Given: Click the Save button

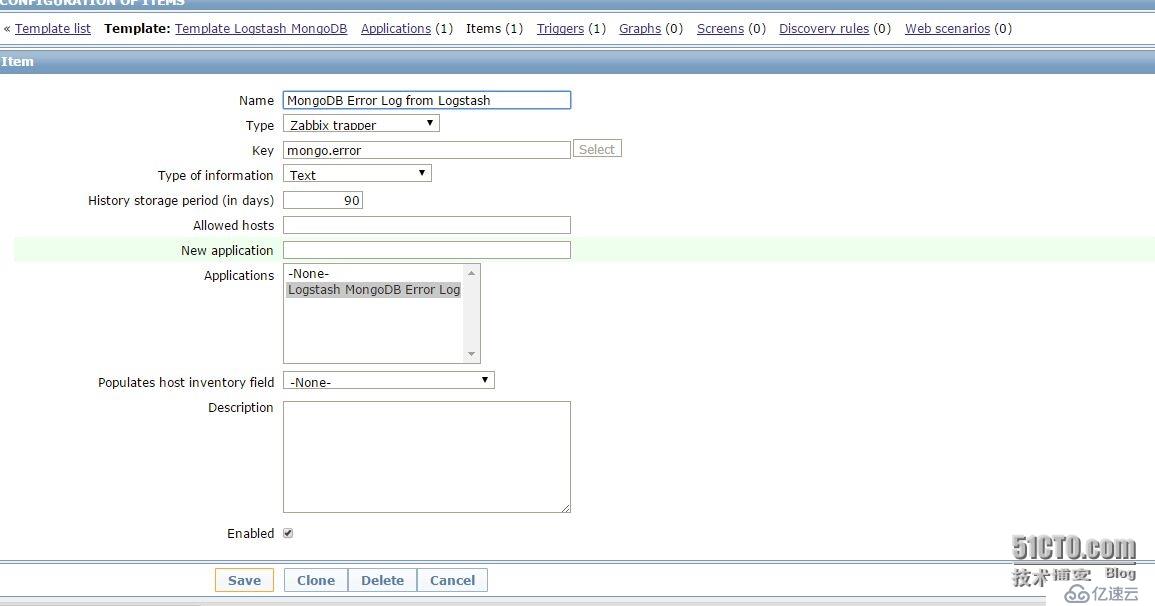Looking at the screenshot, I should (x=244, y=580).
